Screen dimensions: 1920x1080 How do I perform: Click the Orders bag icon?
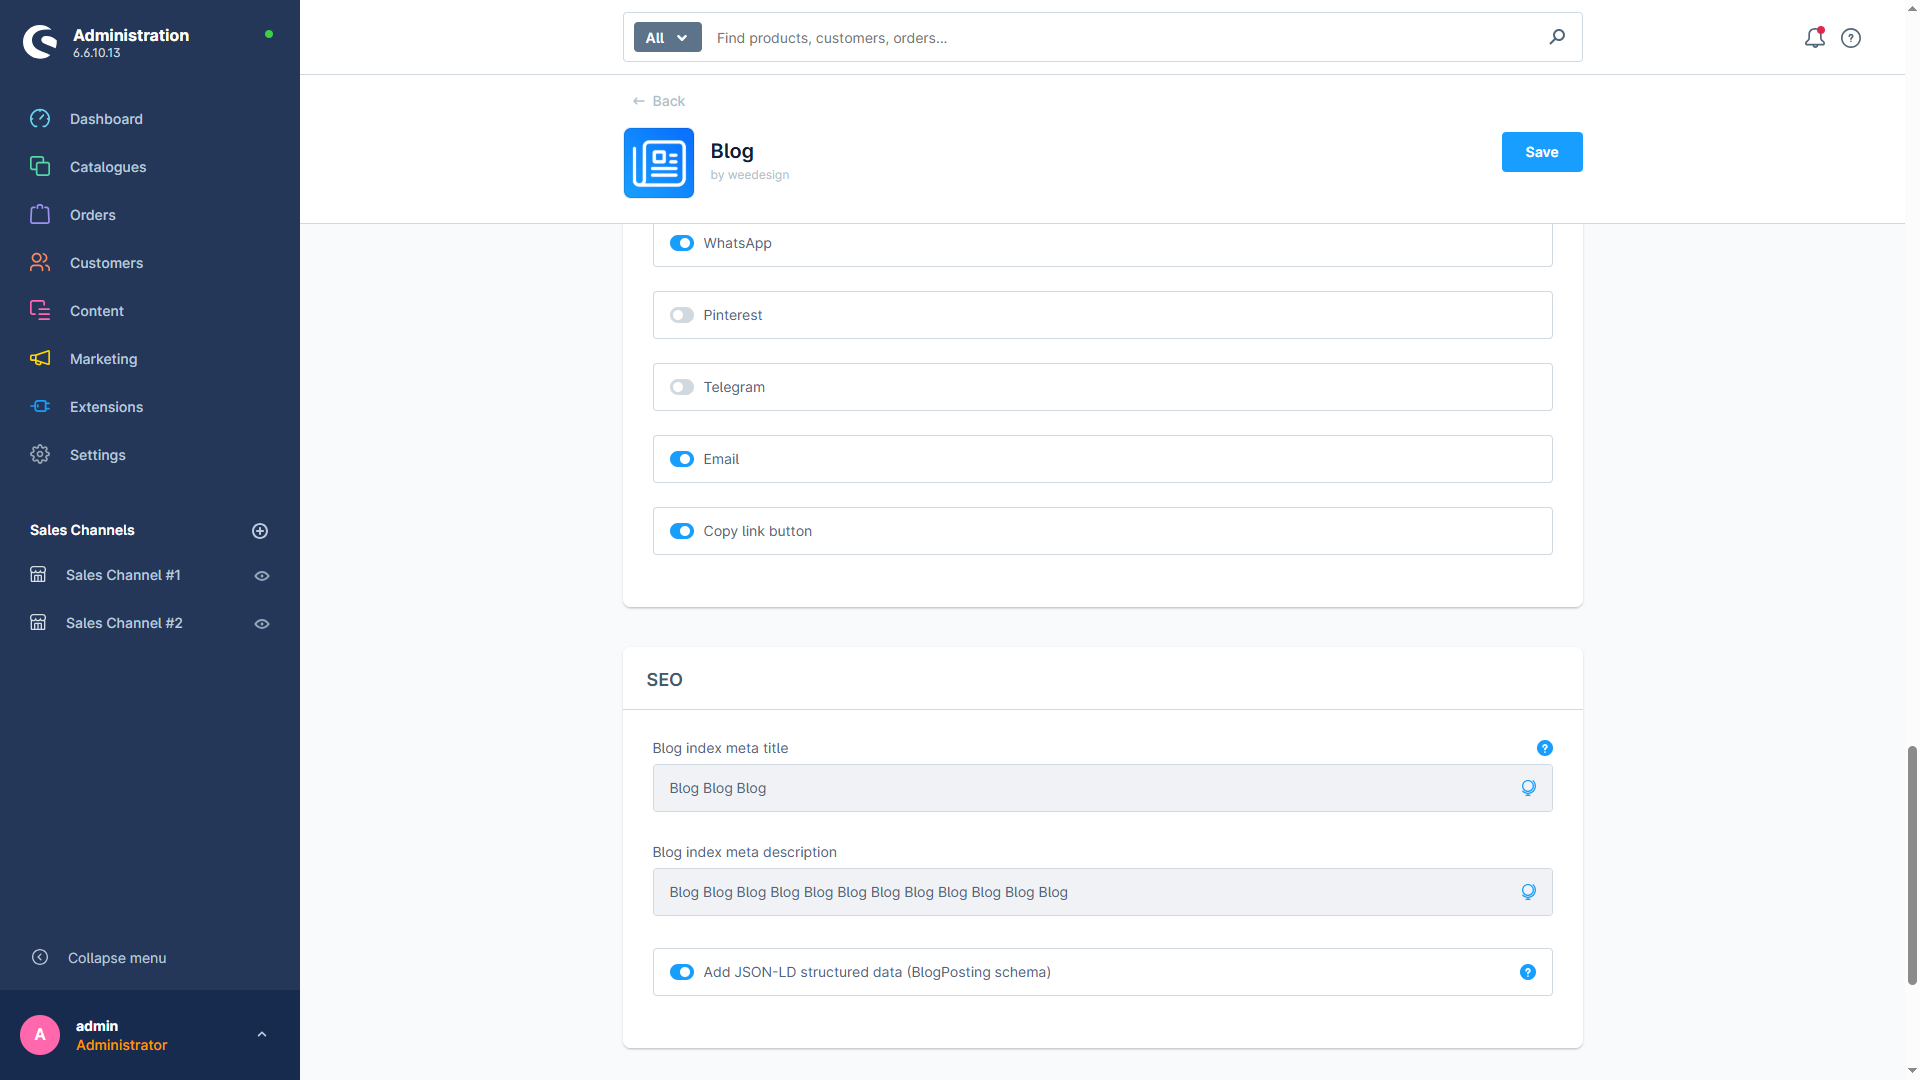[40, 215]
